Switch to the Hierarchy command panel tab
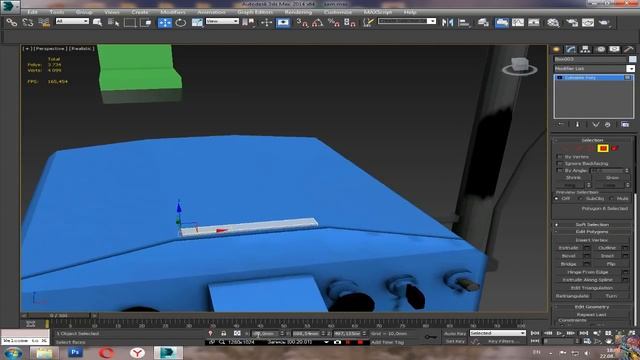640x360 pixels. point(585,49)
